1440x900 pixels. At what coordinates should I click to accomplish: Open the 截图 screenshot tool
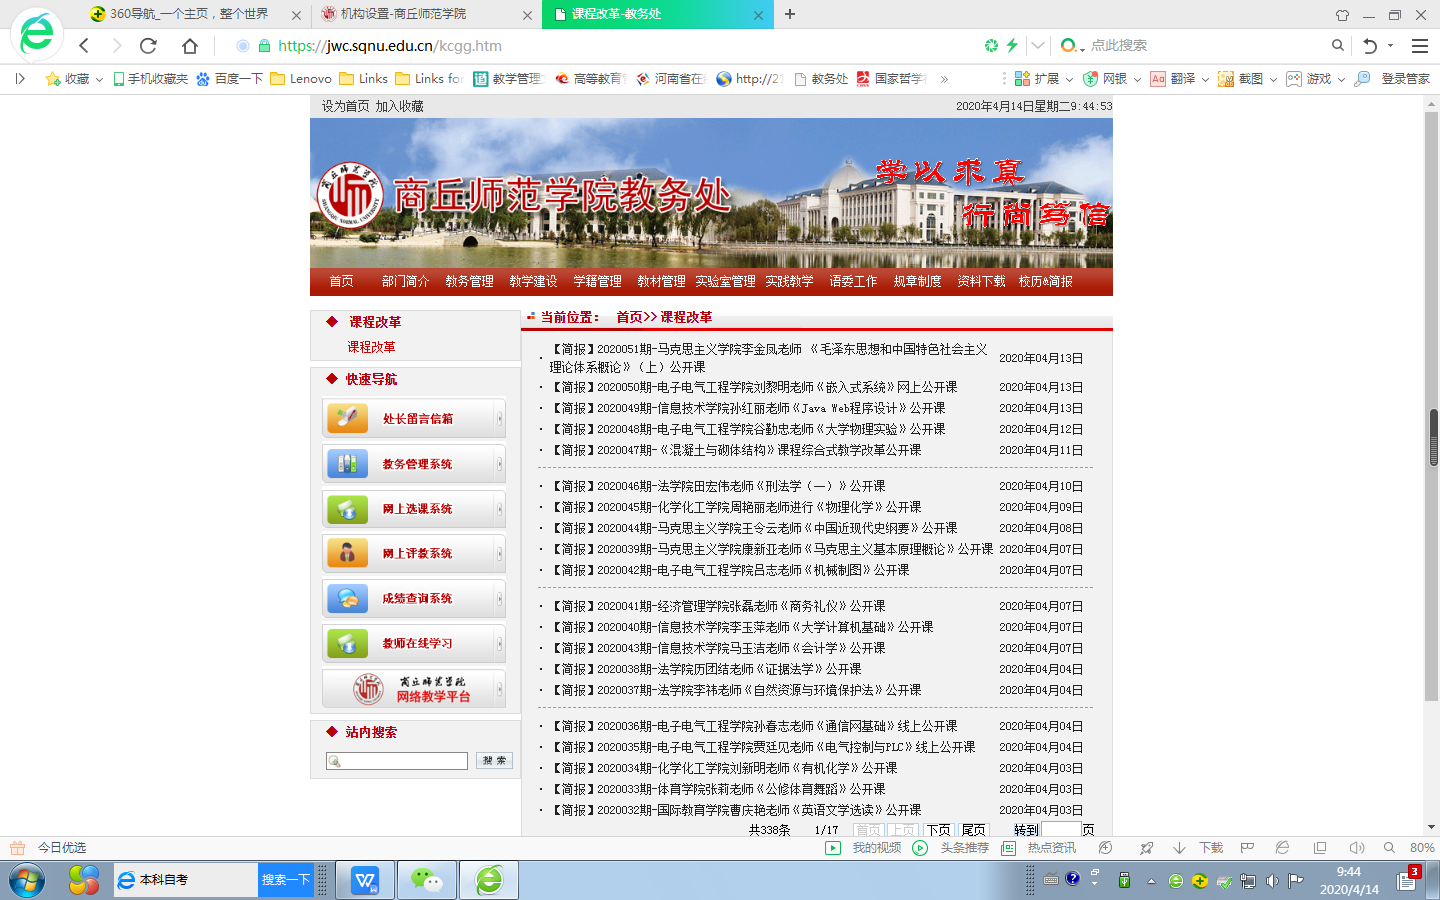tap(1225, 78)
